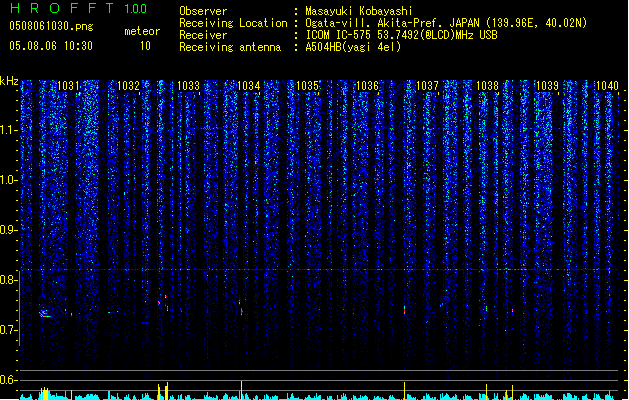The width and height of the screenshot is (629, 400).
Task: Click the 1032 time marker
Action: coord(128,86)
